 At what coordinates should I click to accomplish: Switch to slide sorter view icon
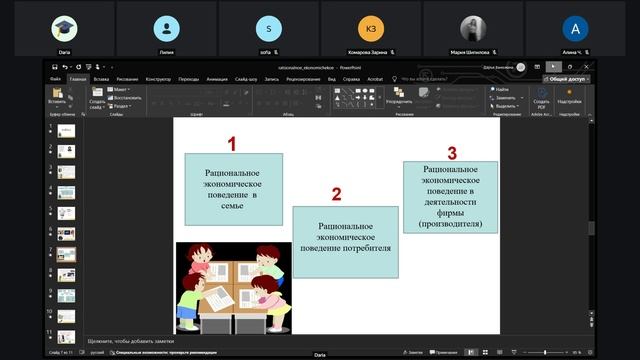pos(485,352)
